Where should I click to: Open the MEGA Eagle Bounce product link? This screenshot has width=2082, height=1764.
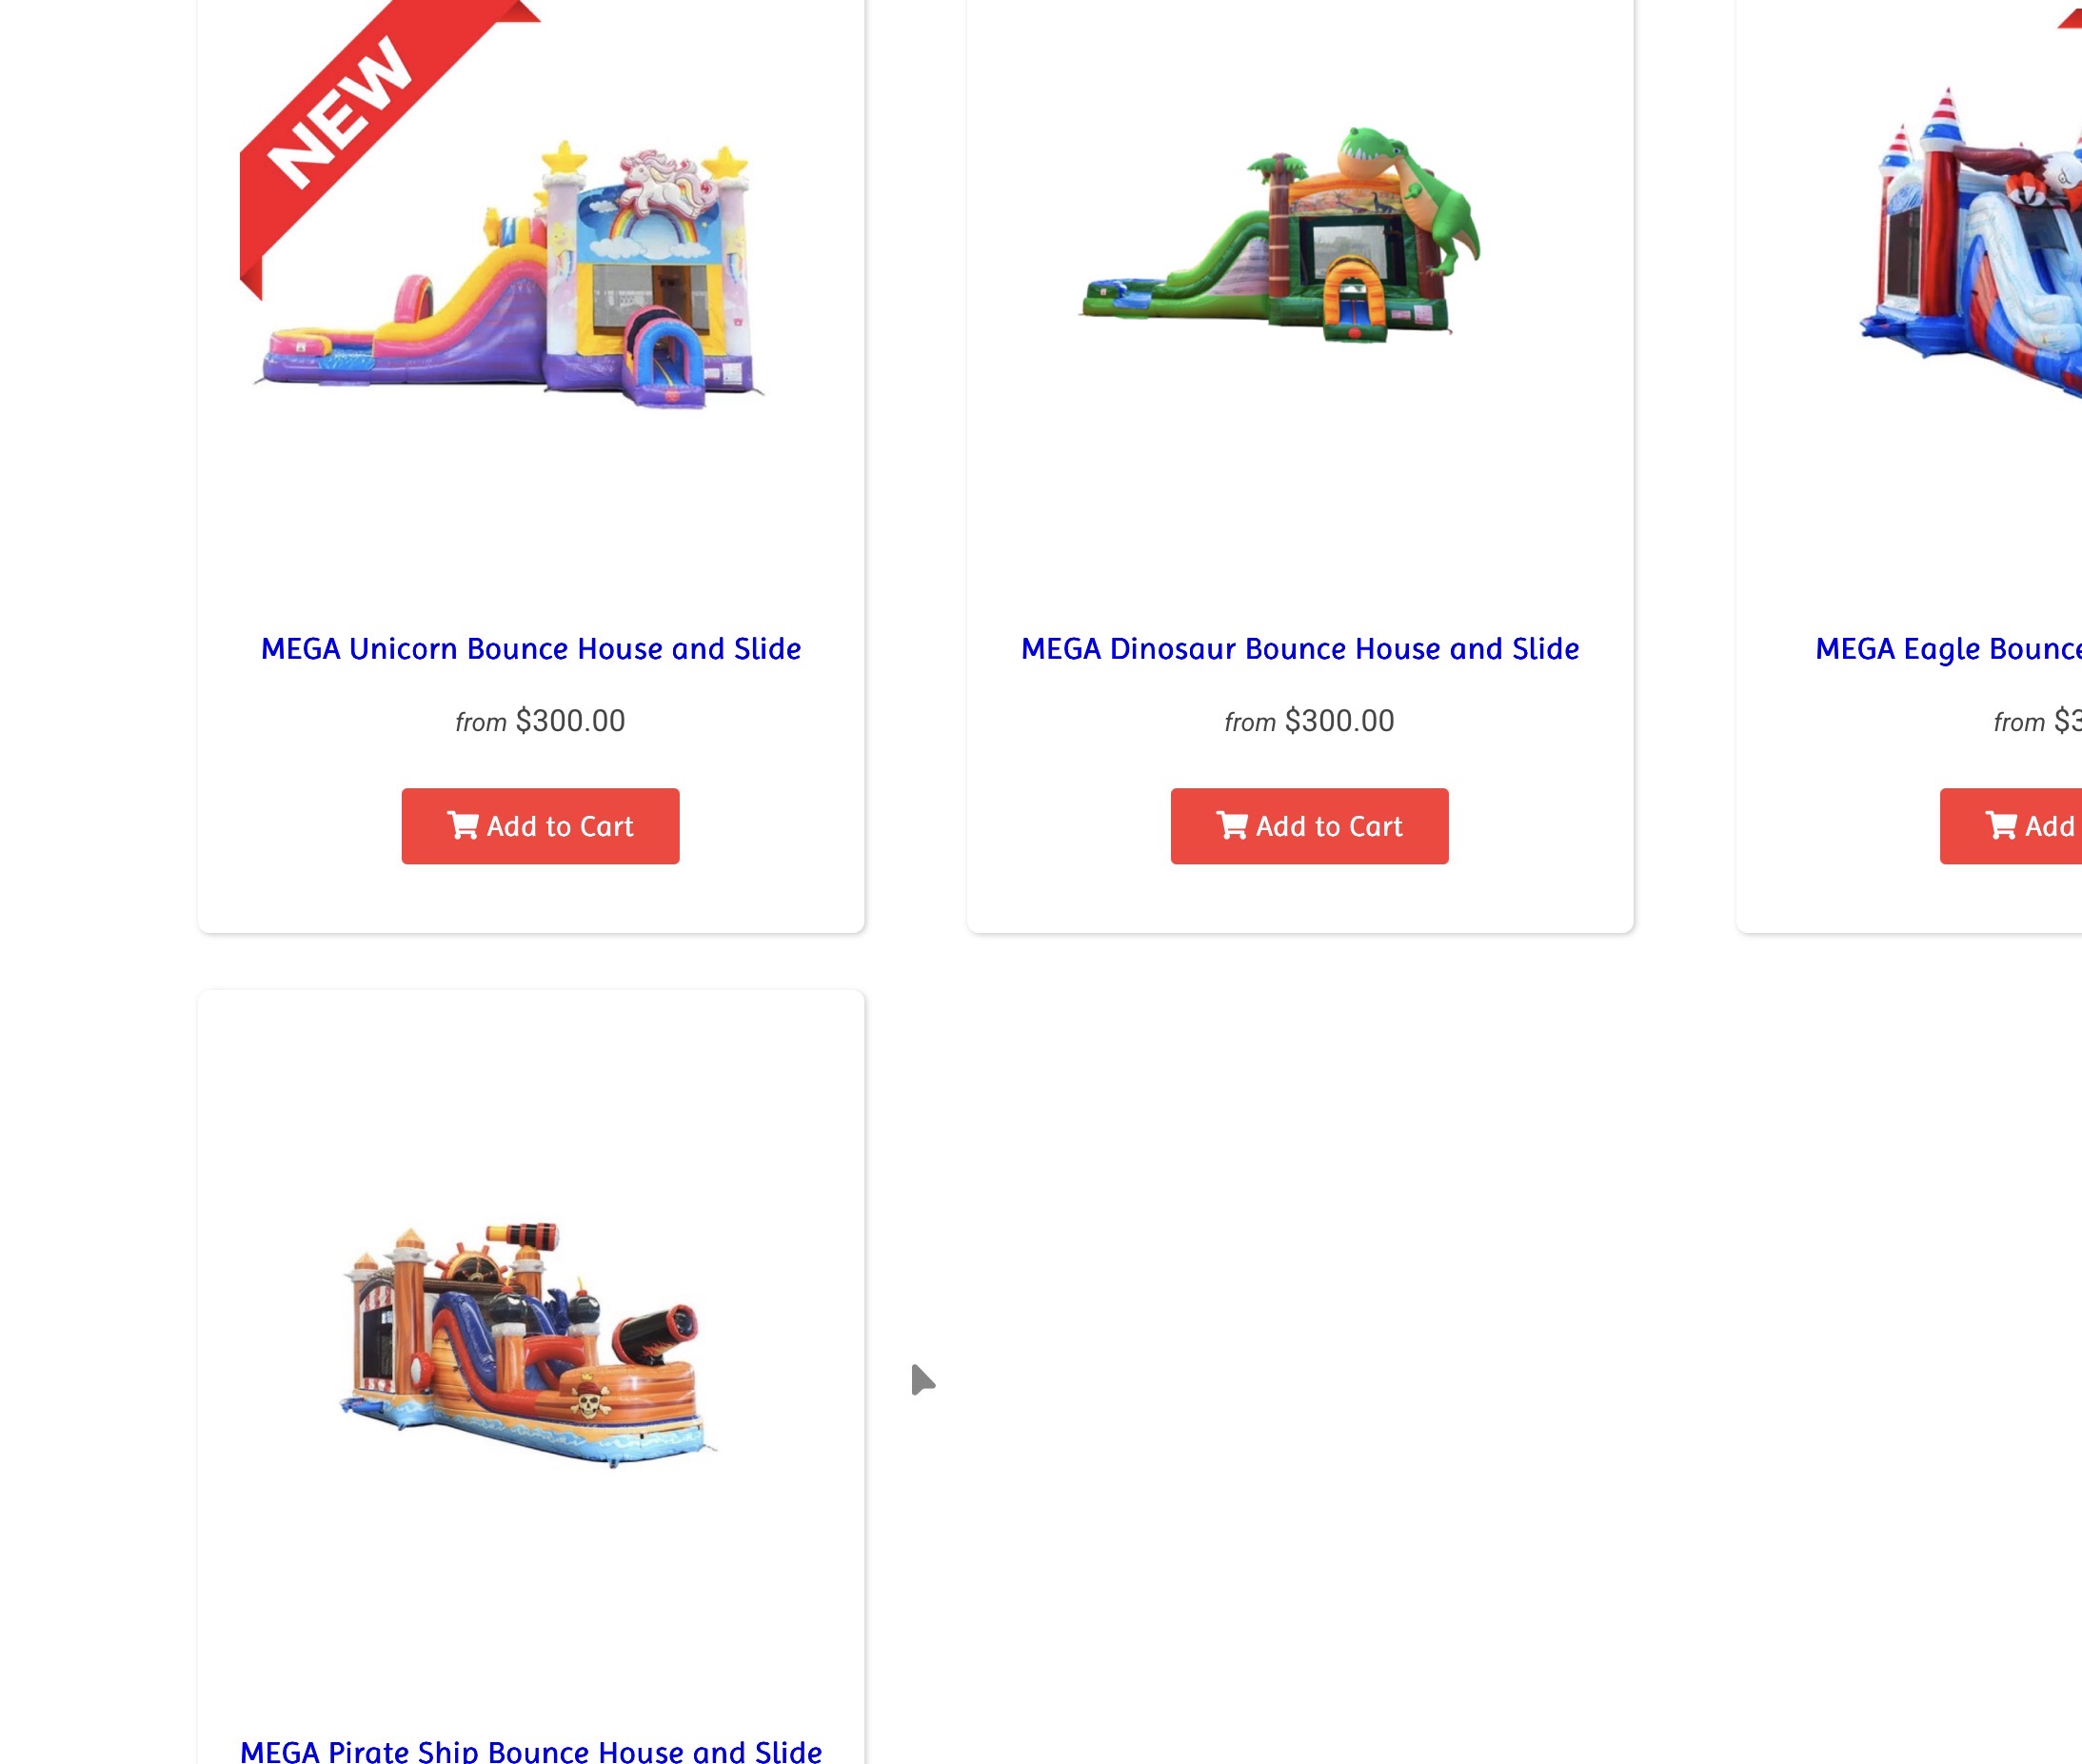click(x=1949, y=649)
